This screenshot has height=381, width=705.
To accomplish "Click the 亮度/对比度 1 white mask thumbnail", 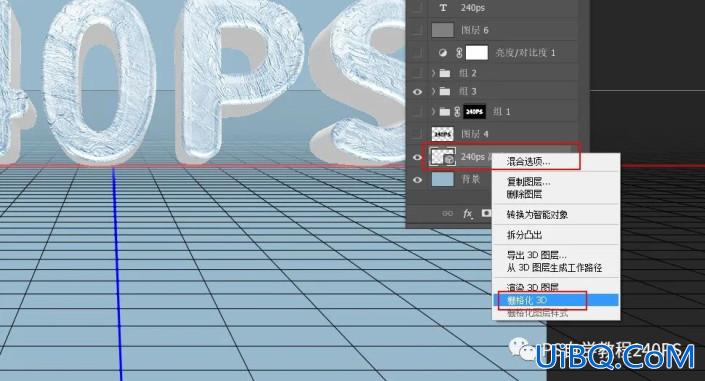I will pyautogui.click(x=477, y=53).
